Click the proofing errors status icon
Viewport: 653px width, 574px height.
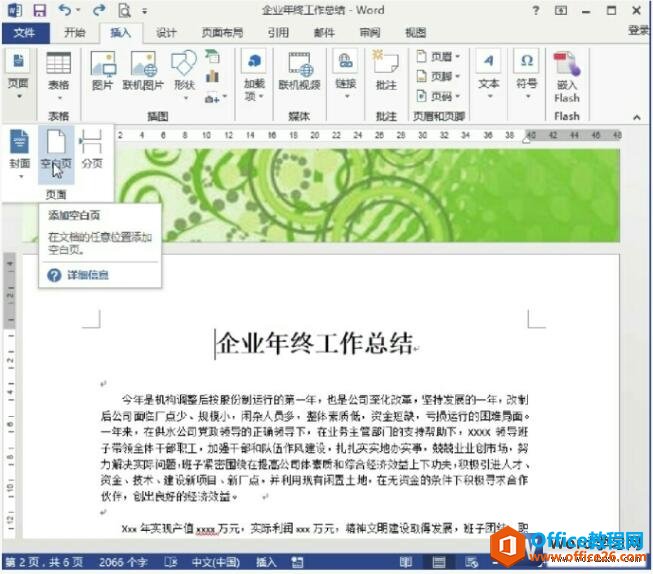171,562
